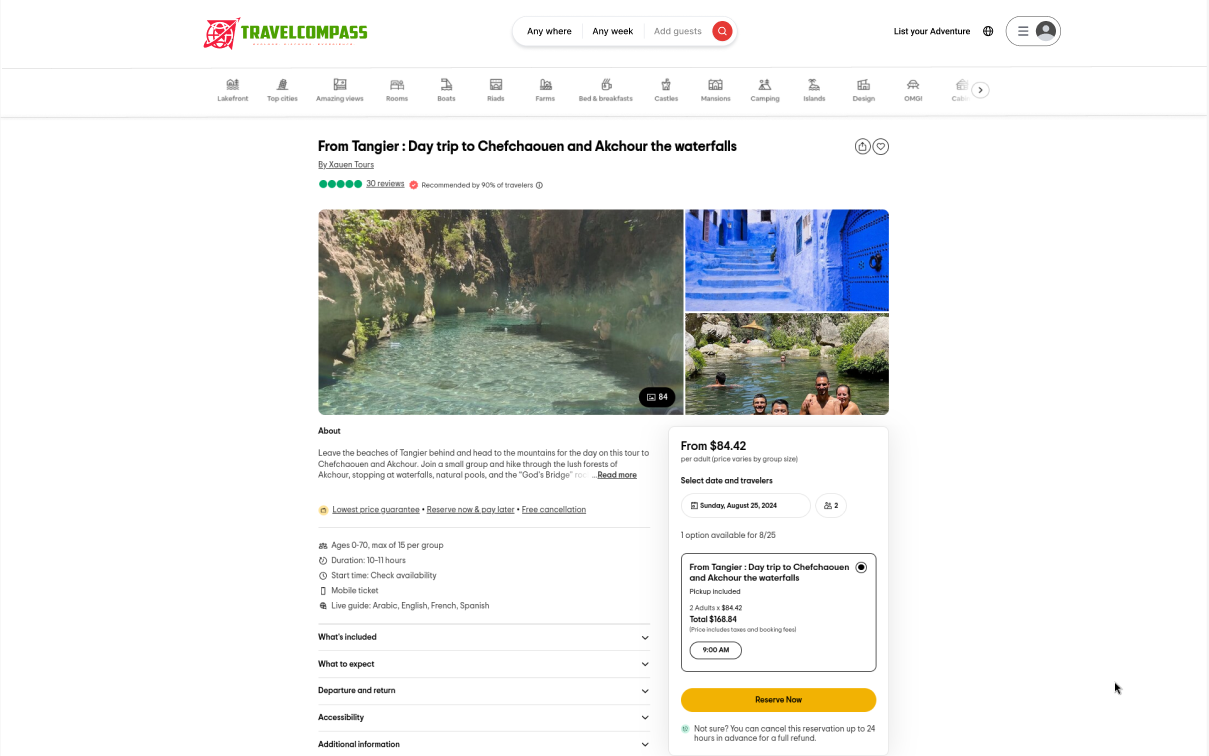Screen dimensions: 1209x756
Task: Open the blue Chefchaouen stairs photo
Action: coord(787,260)
